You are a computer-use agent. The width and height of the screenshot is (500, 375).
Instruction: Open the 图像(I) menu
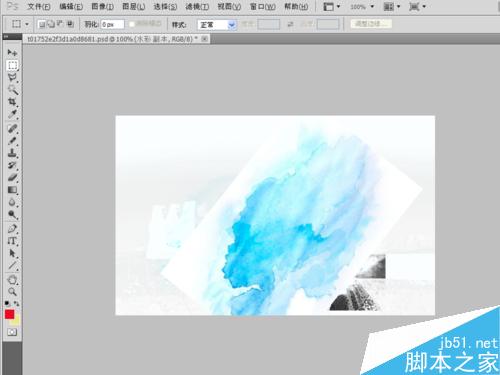pyautogui.click(x=102, y=7)
